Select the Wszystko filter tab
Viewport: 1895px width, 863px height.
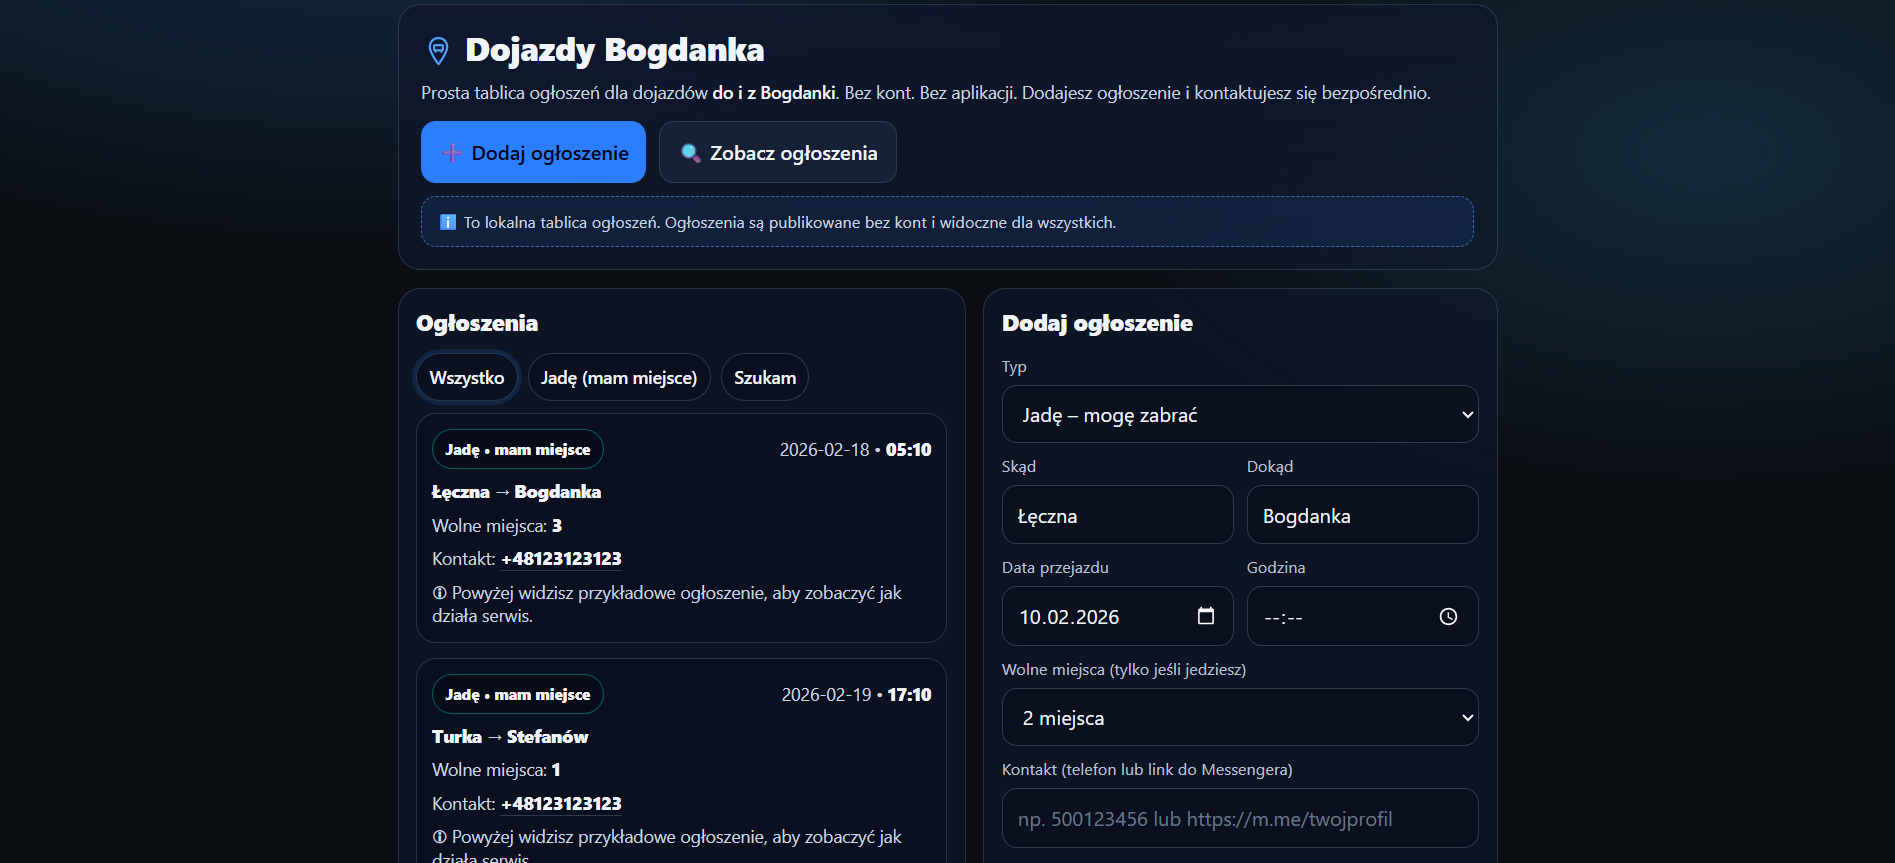click(x=467, y=377)
